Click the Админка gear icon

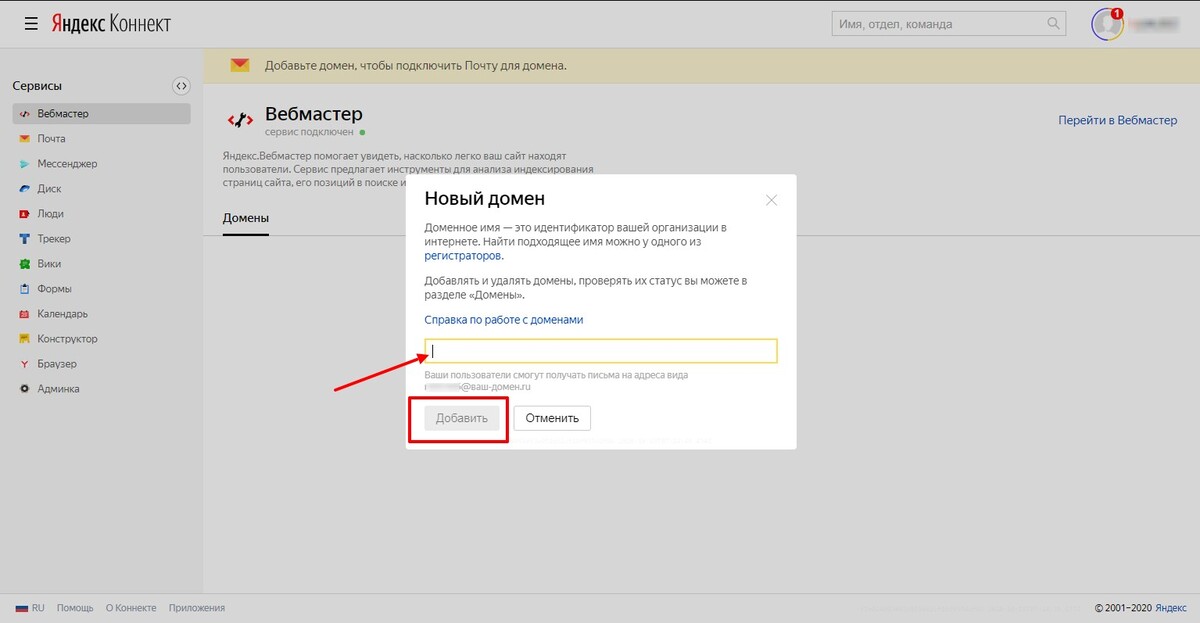click(x=25, y=389)
